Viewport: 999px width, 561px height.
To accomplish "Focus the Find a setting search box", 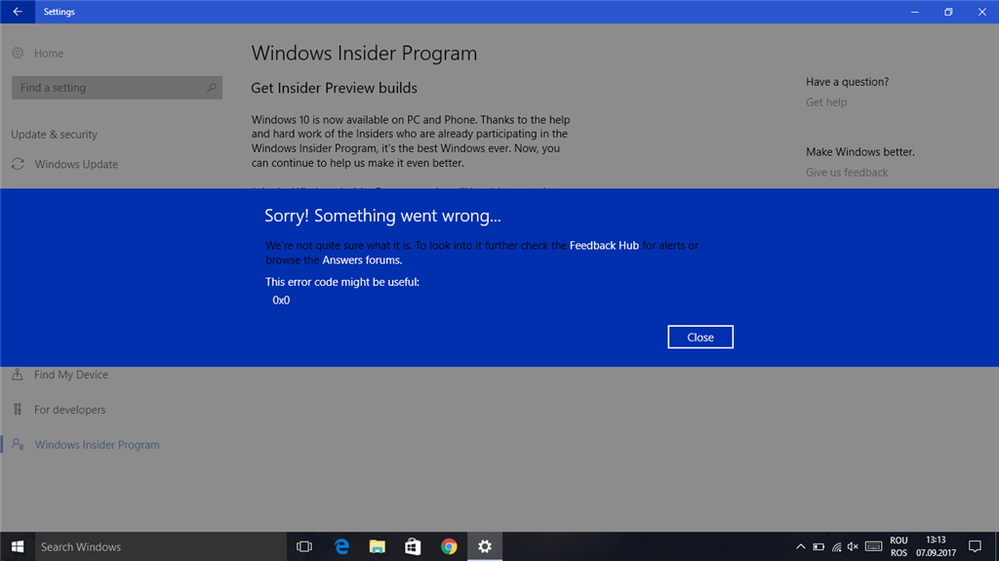I will point(117,88).
